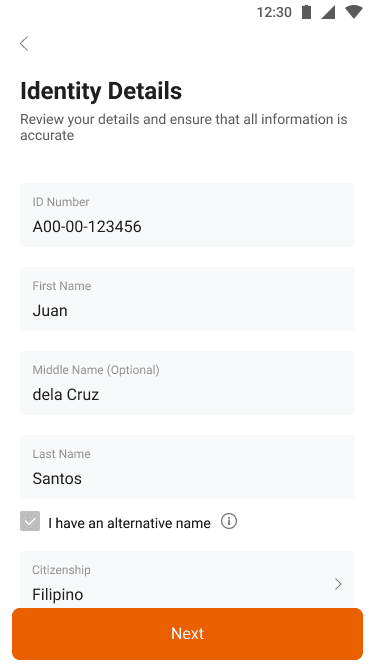Edit the ID Number field A00-00-123456
The image size is (375, 667).
[x=187, y=215]
